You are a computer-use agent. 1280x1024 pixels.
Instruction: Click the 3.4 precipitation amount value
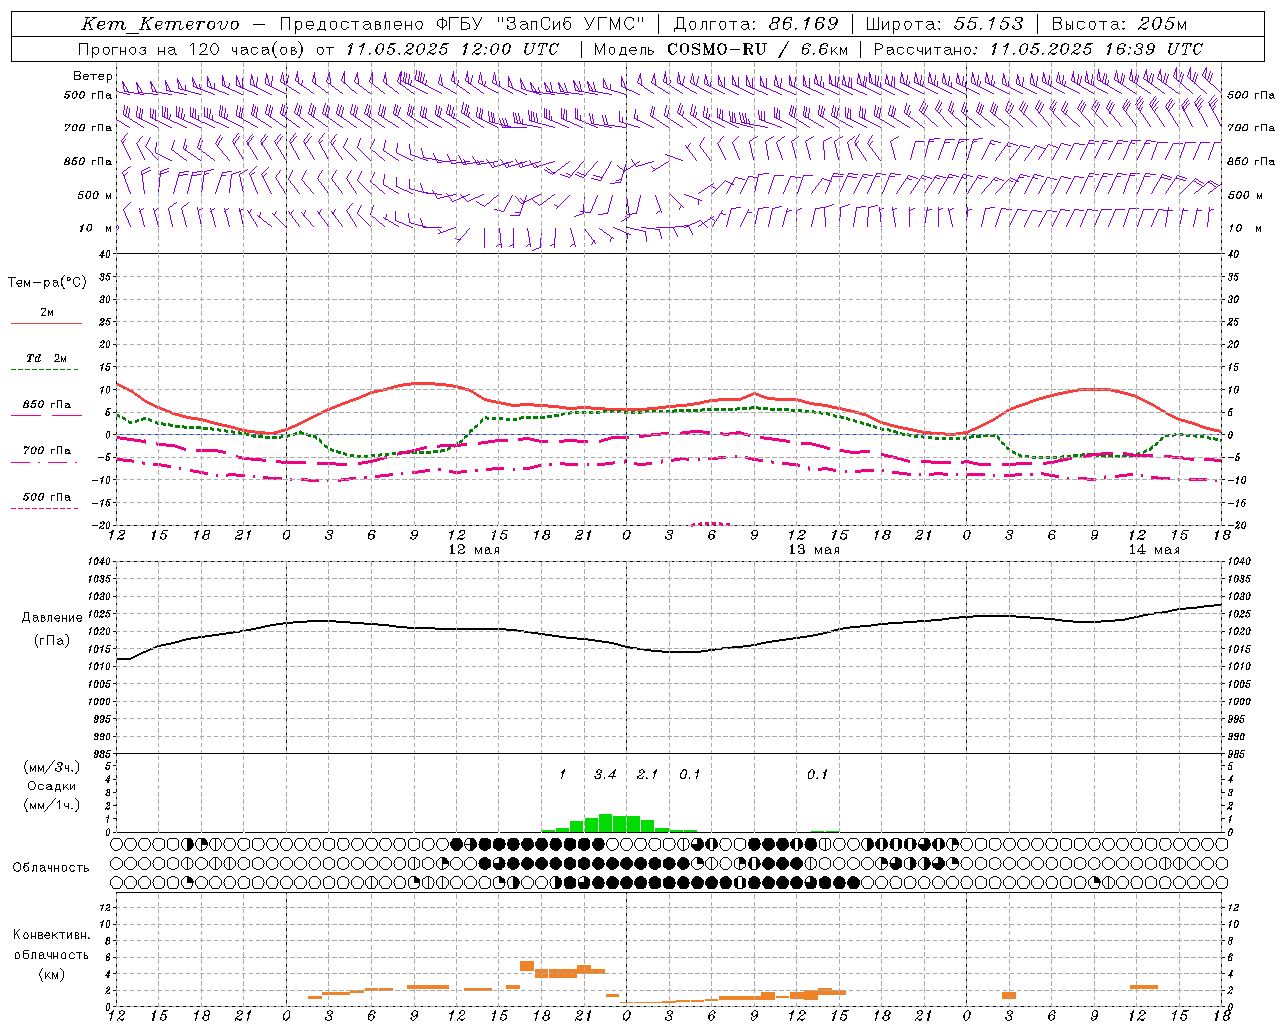605,774
